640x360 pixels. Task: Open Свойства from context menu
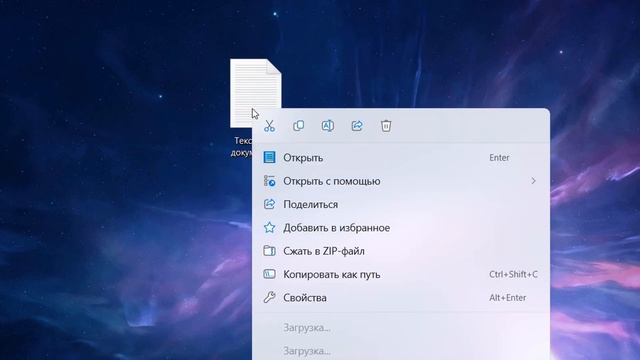pos(401,298)
